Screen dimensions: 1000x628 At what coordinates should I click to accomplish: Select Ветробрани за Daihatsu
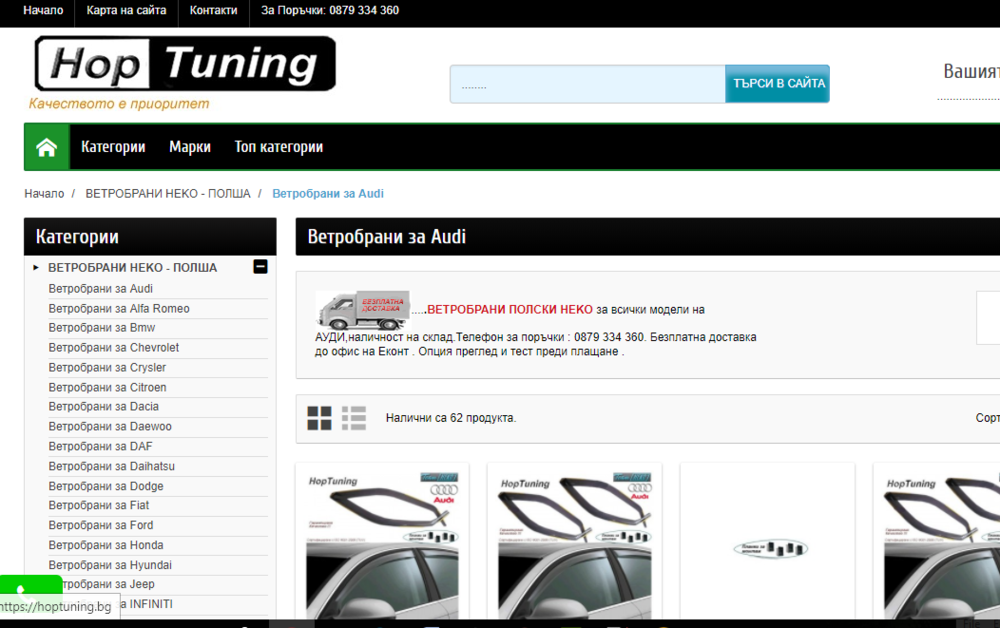coord(112,467)
